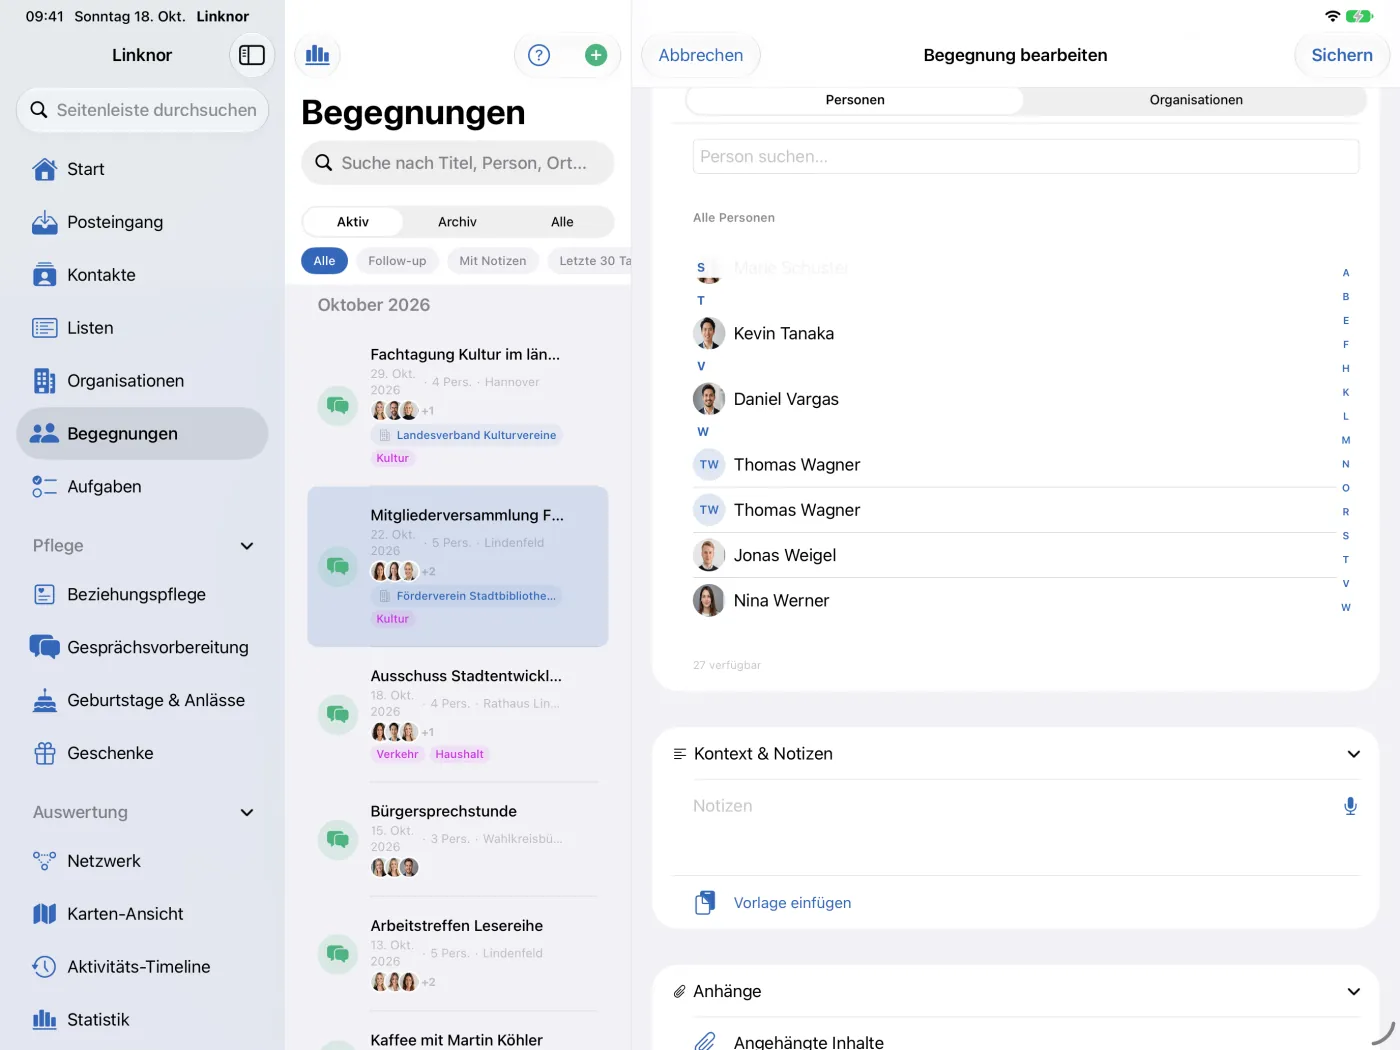Open Posteingang in the sidebar
This screenshot has width=1400, height=1050.
coord(142,222)
